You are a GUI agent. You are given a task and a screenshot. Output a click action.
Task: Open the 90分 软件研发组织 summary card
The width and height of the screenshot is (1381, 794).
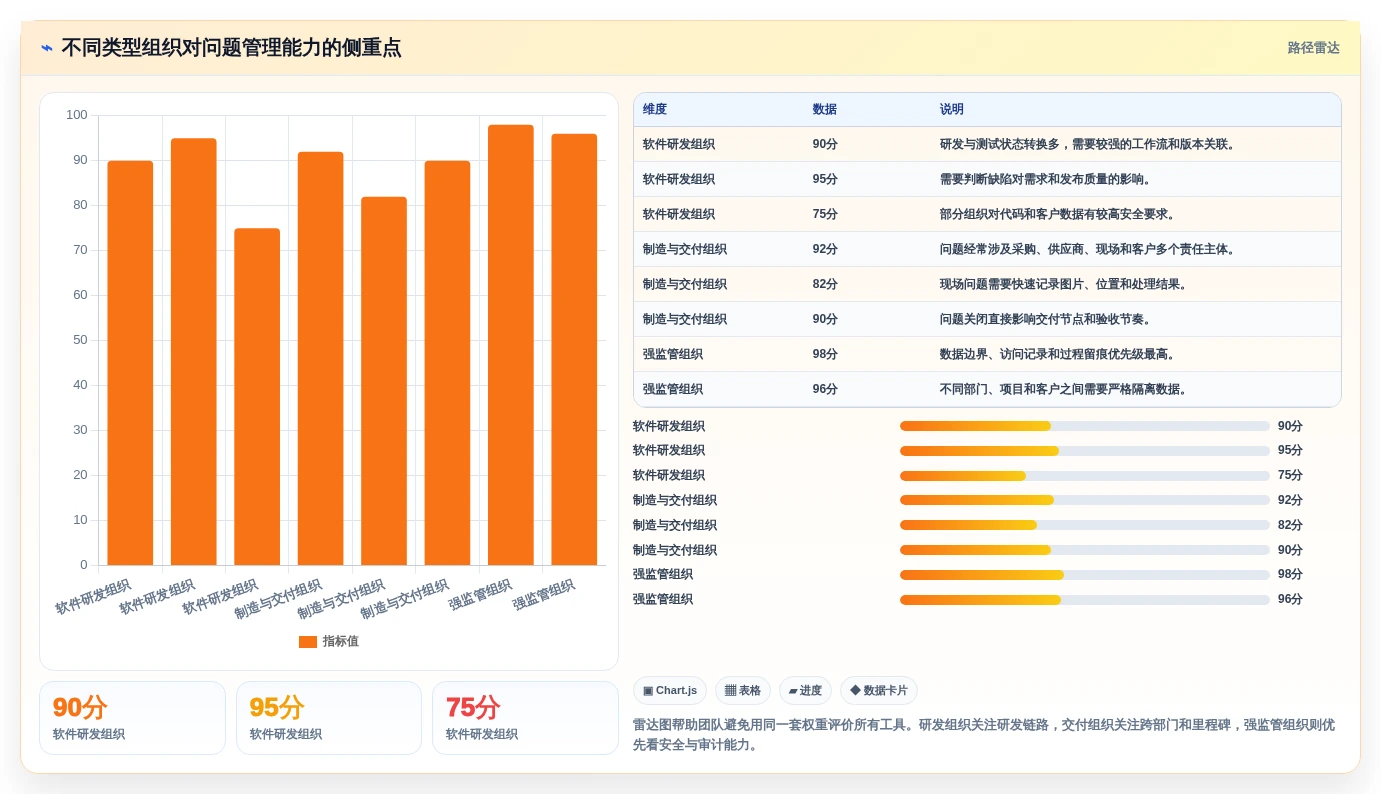pos(132,718)
